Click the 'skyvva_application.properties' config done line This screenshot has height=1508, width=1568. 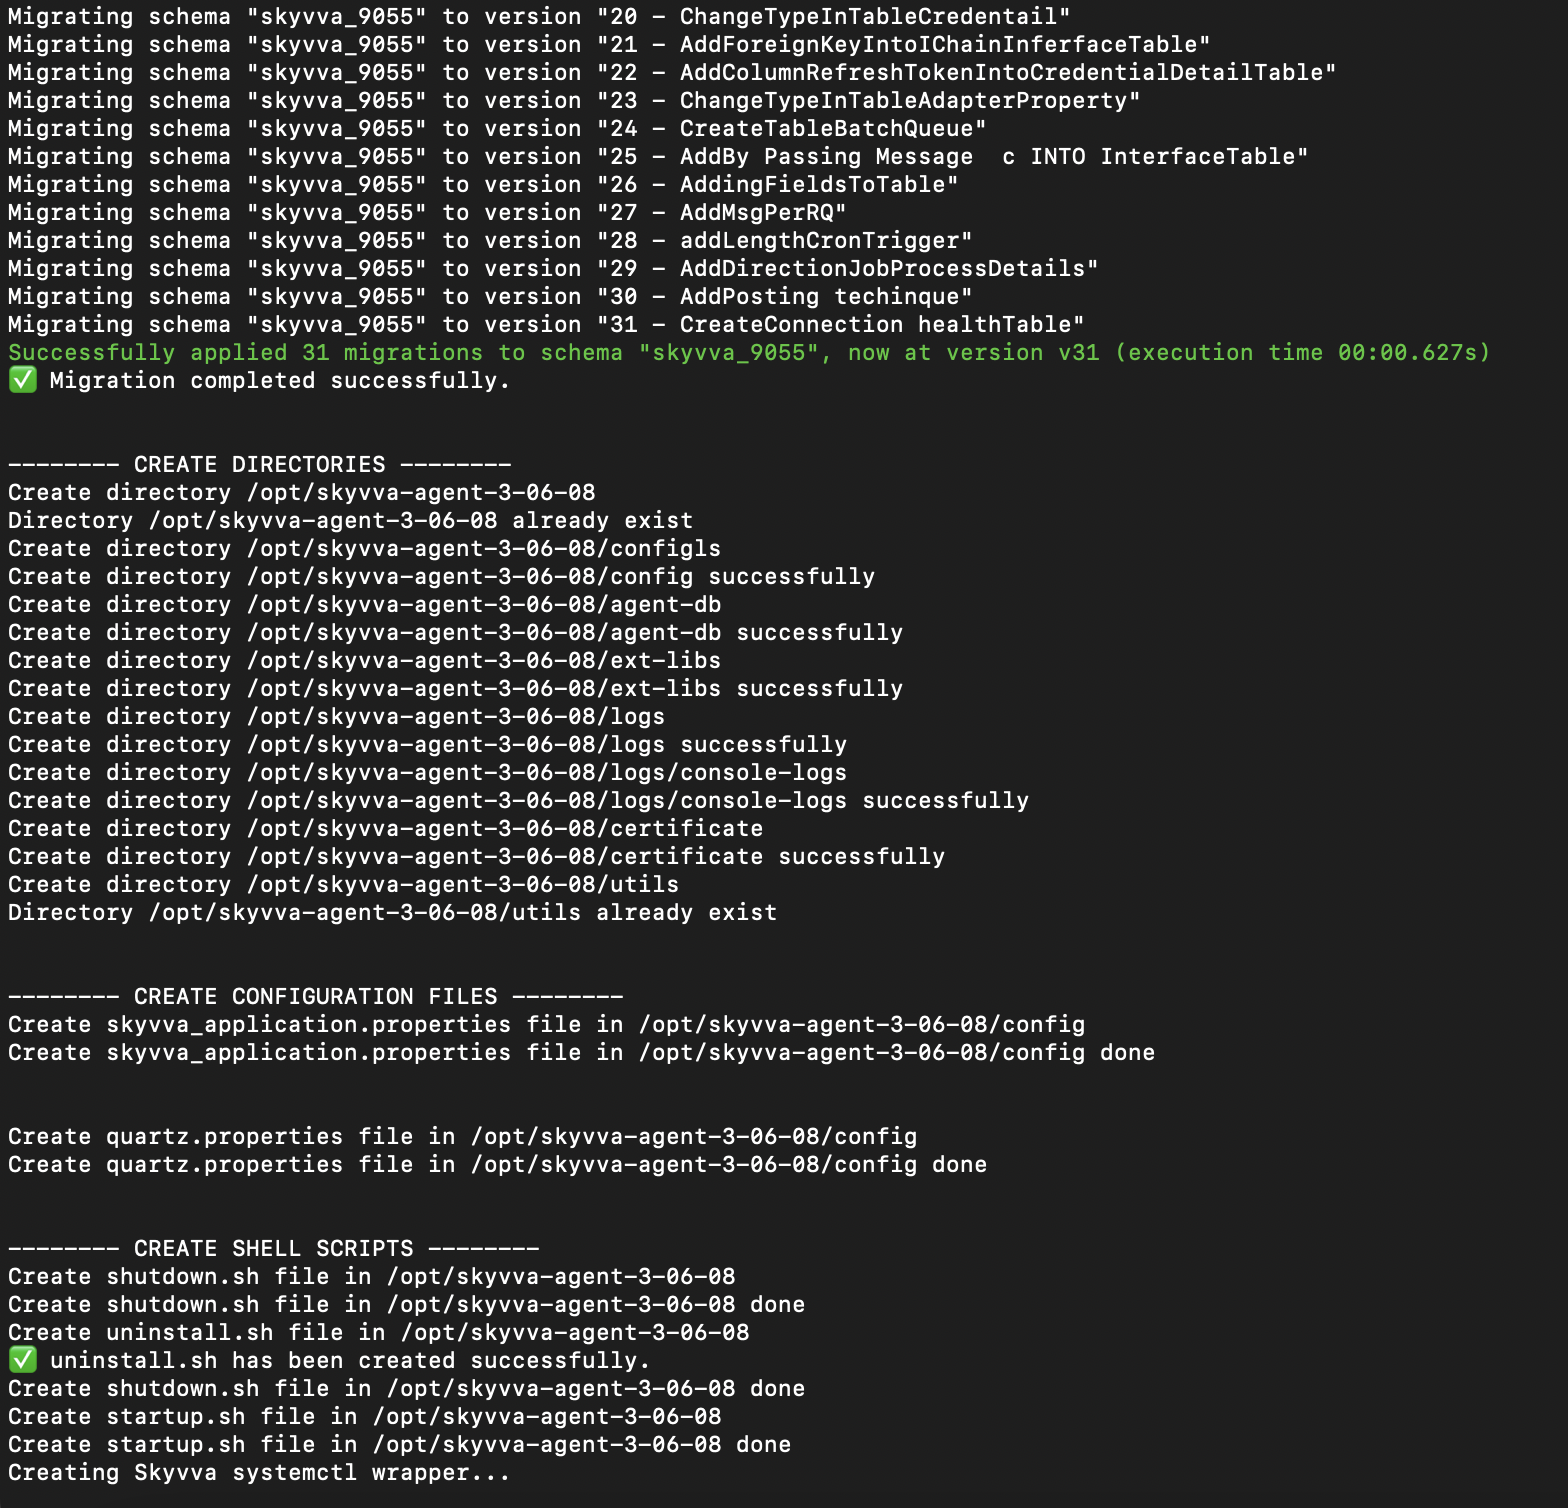(x=582, y=1052)
